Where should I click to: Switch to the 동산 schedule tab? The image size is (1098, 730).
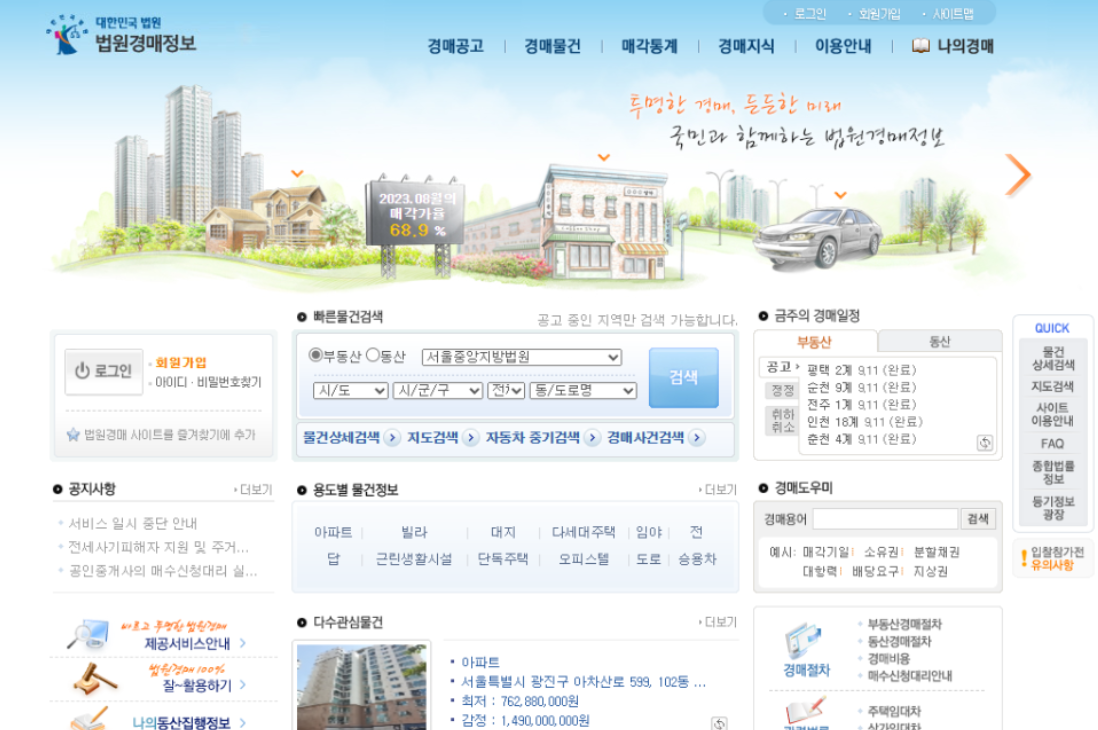(940, 342)
